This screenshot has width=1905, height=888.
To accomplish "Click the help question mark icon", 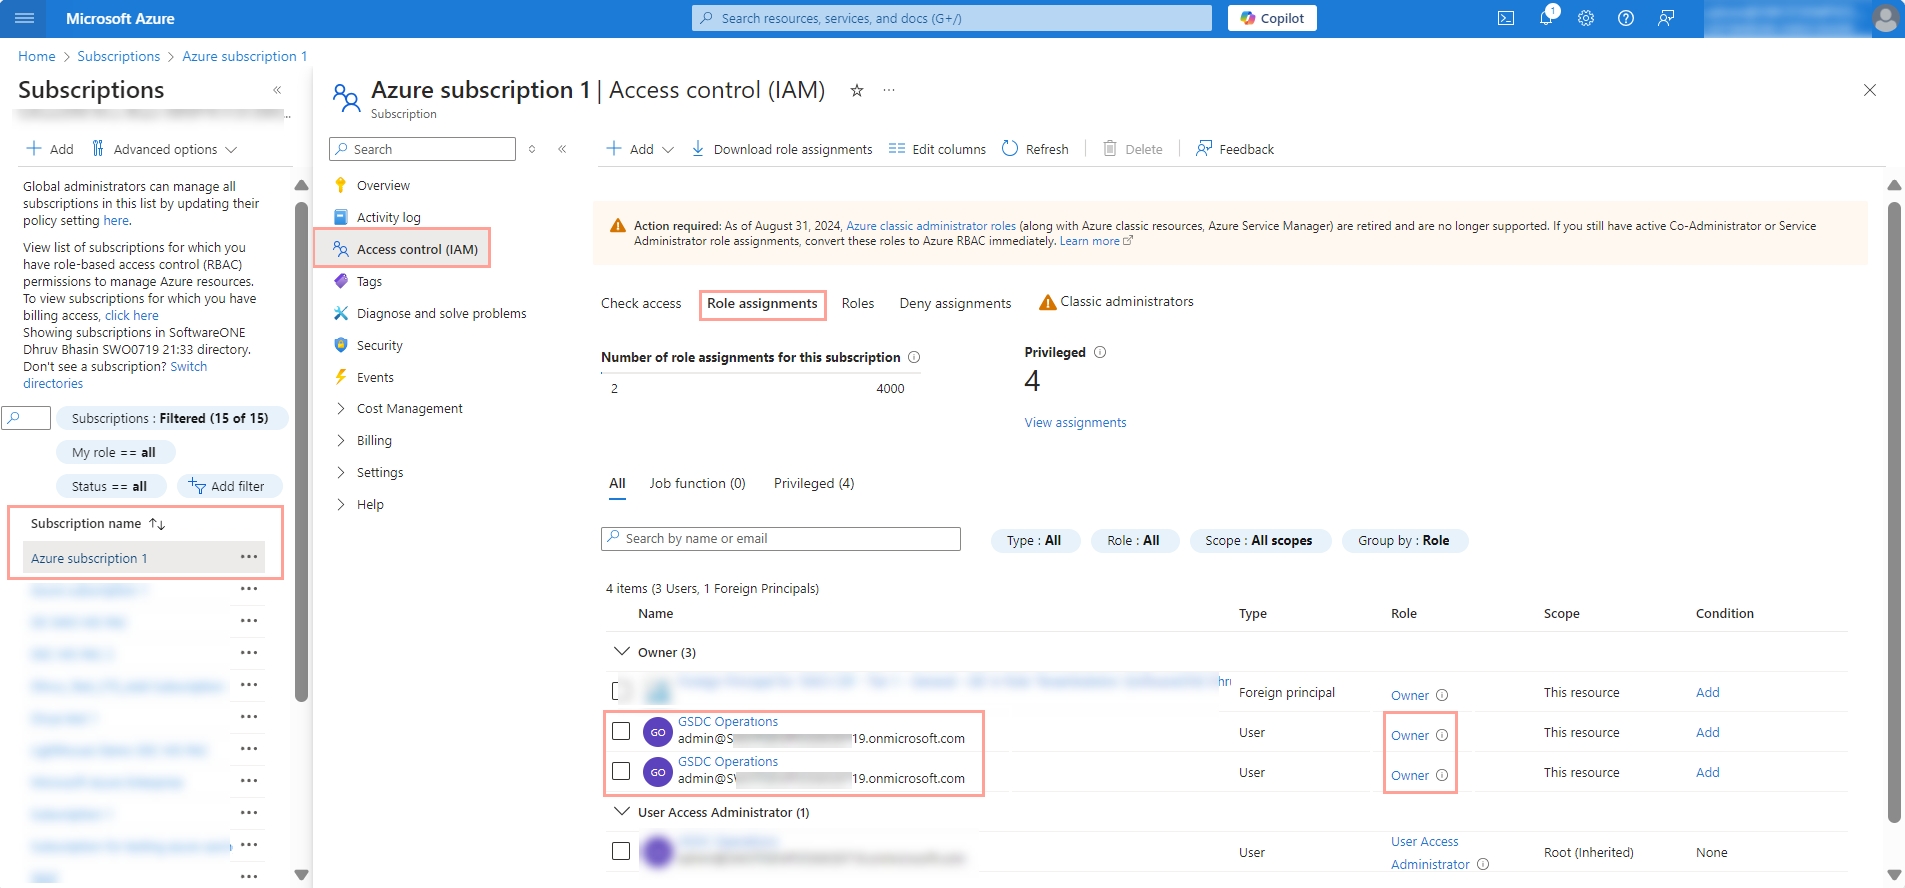I will (1626, 18).
